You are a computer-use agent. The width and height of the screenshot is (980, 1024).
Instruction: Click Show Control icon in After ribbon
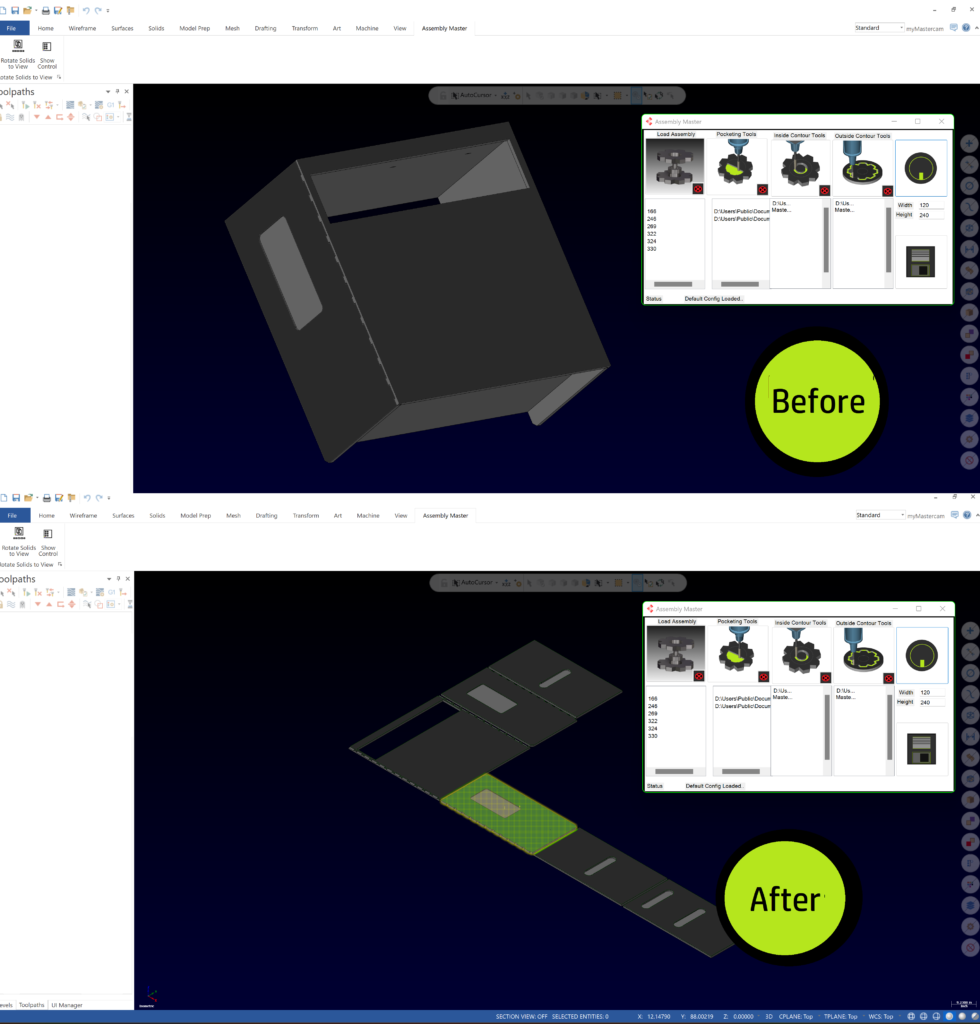tap(47, 534)
